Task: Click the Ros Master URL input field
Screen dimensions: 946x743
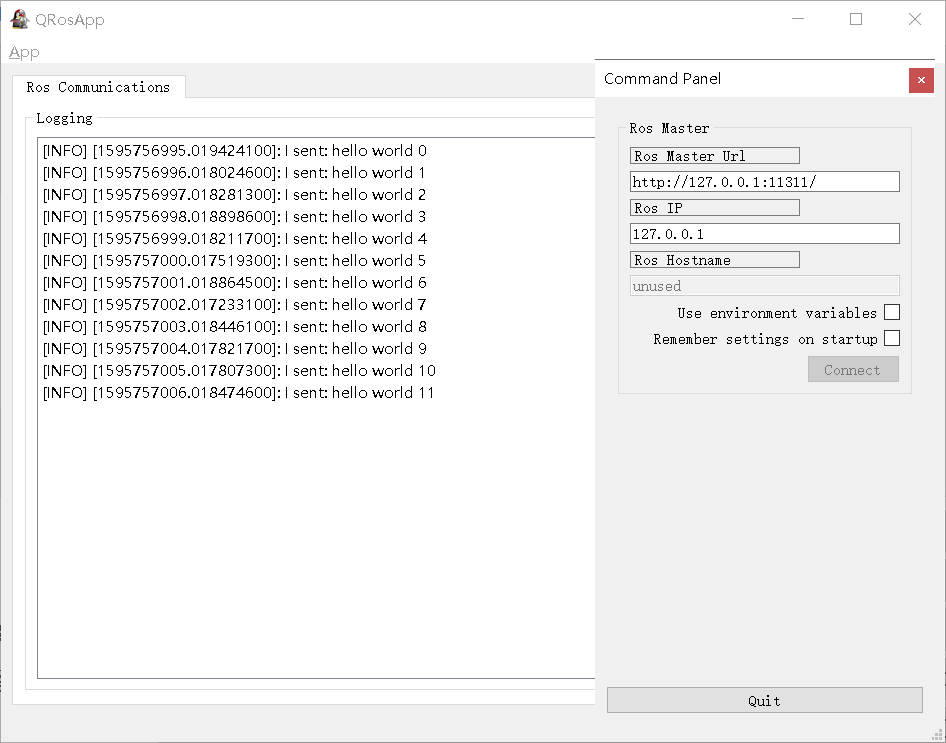Action: click(764, 181)
